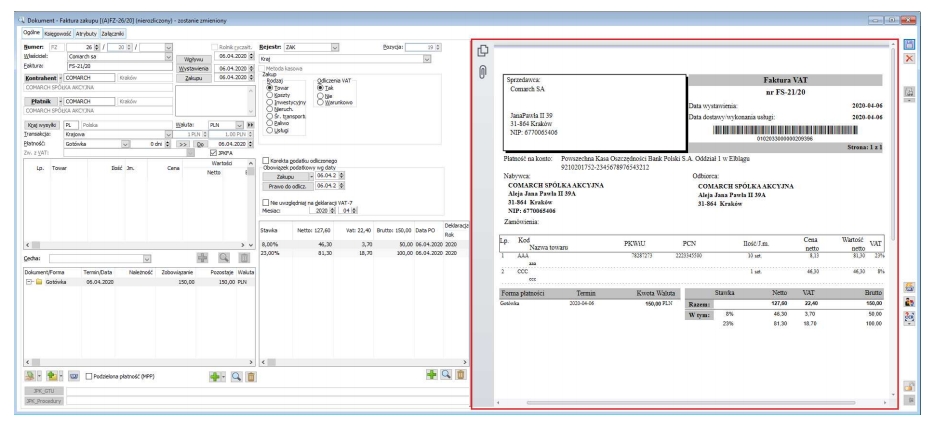Image resolution: width=933 pixels, height=423 pixels.
Task: Open the Transakcja Krajowa dropdown
Action: point(168,134)
